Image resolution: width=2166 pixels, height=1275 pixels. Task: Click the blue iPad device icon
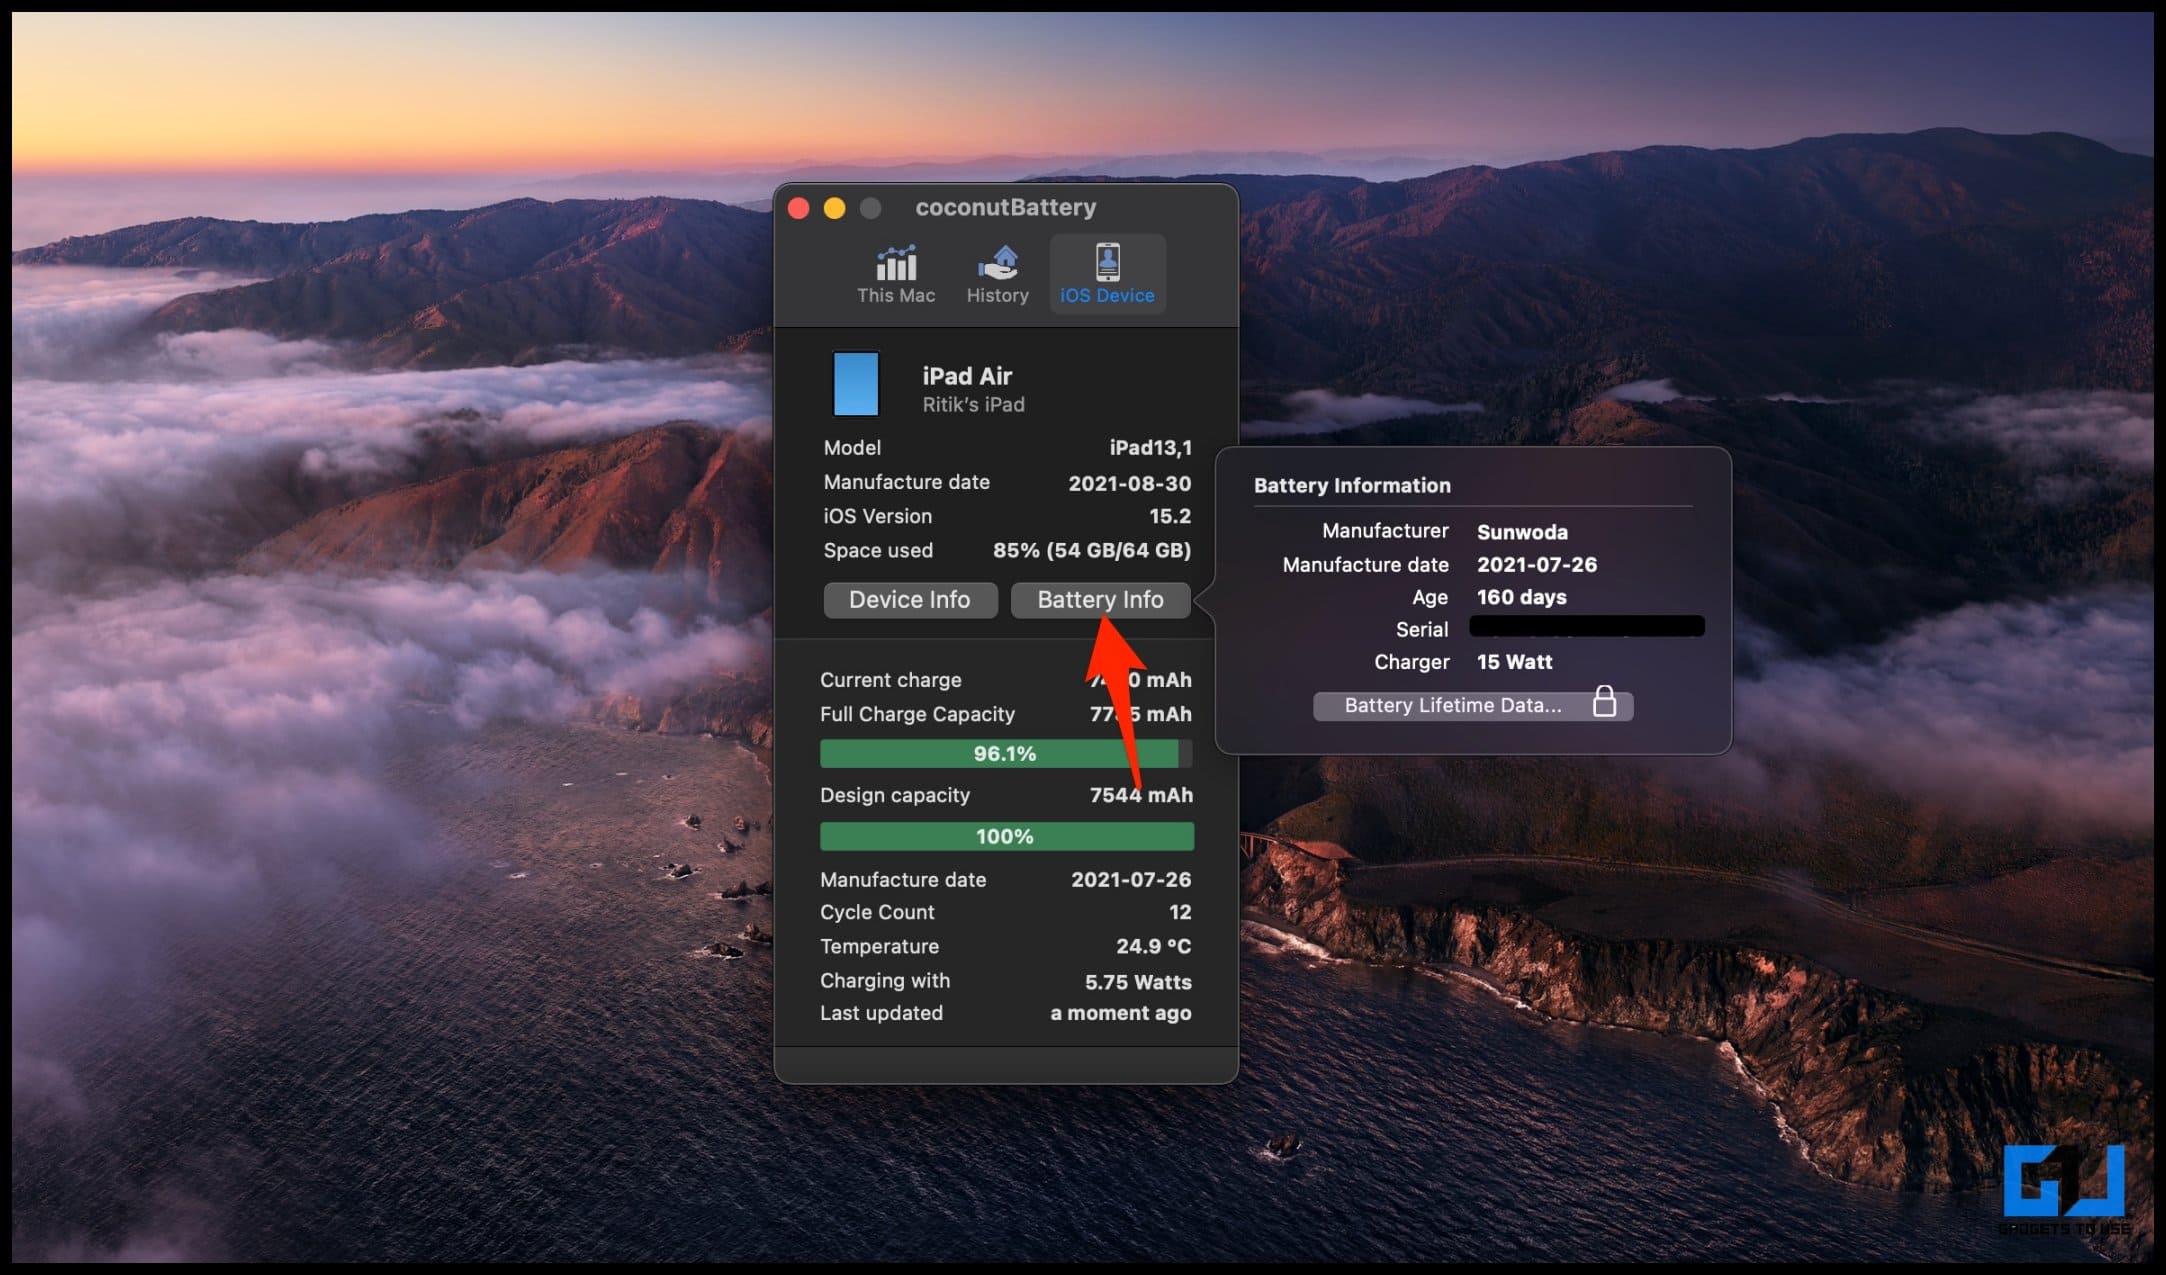point(856,383)
